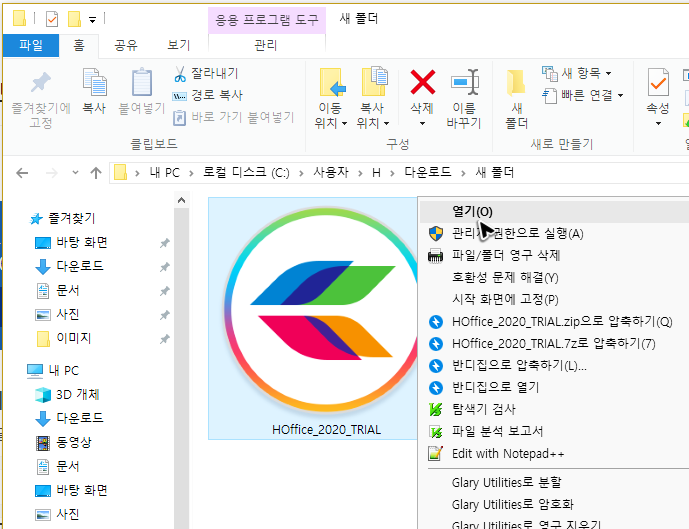Image resolution: width=689 pixels, height=529 pixels.
Task: Go back with the left arrow
Action: click(22, 173)
